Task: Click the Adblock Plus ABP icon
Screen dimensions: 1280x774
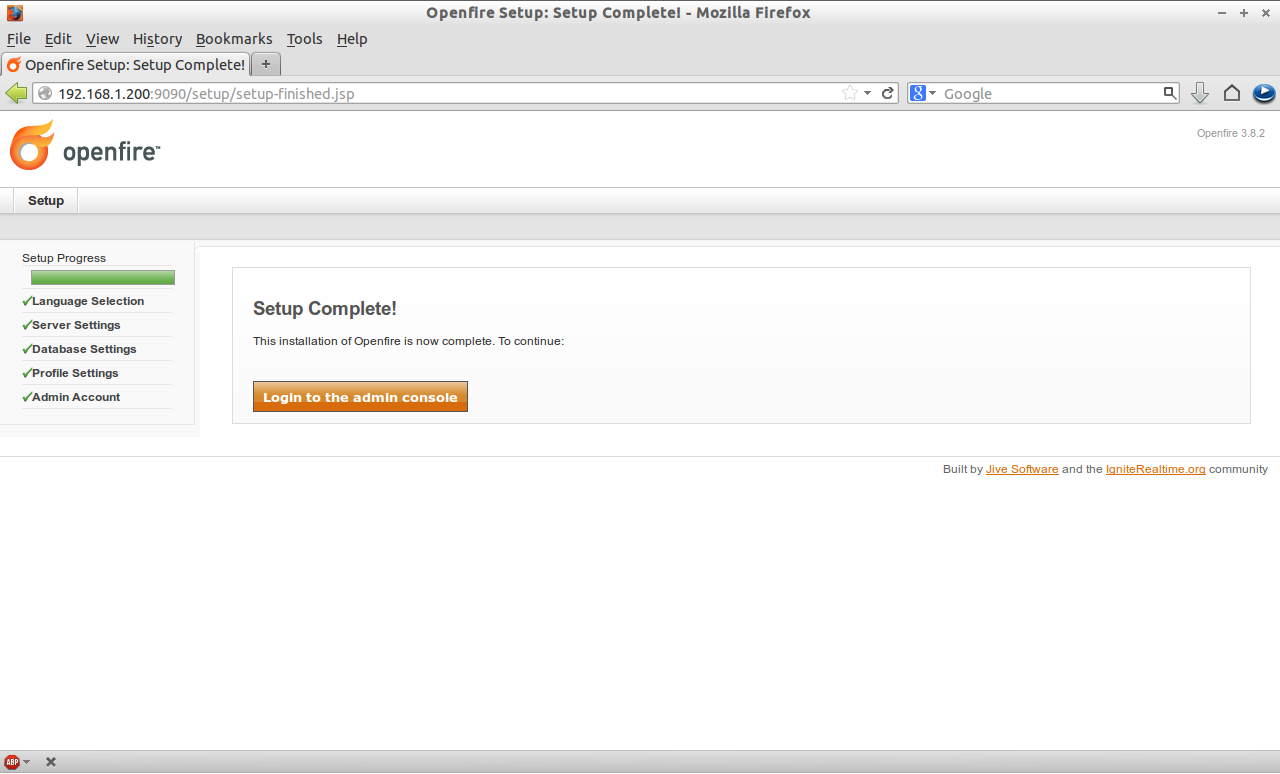Action: pyautogui.click(x=12, y=762)
